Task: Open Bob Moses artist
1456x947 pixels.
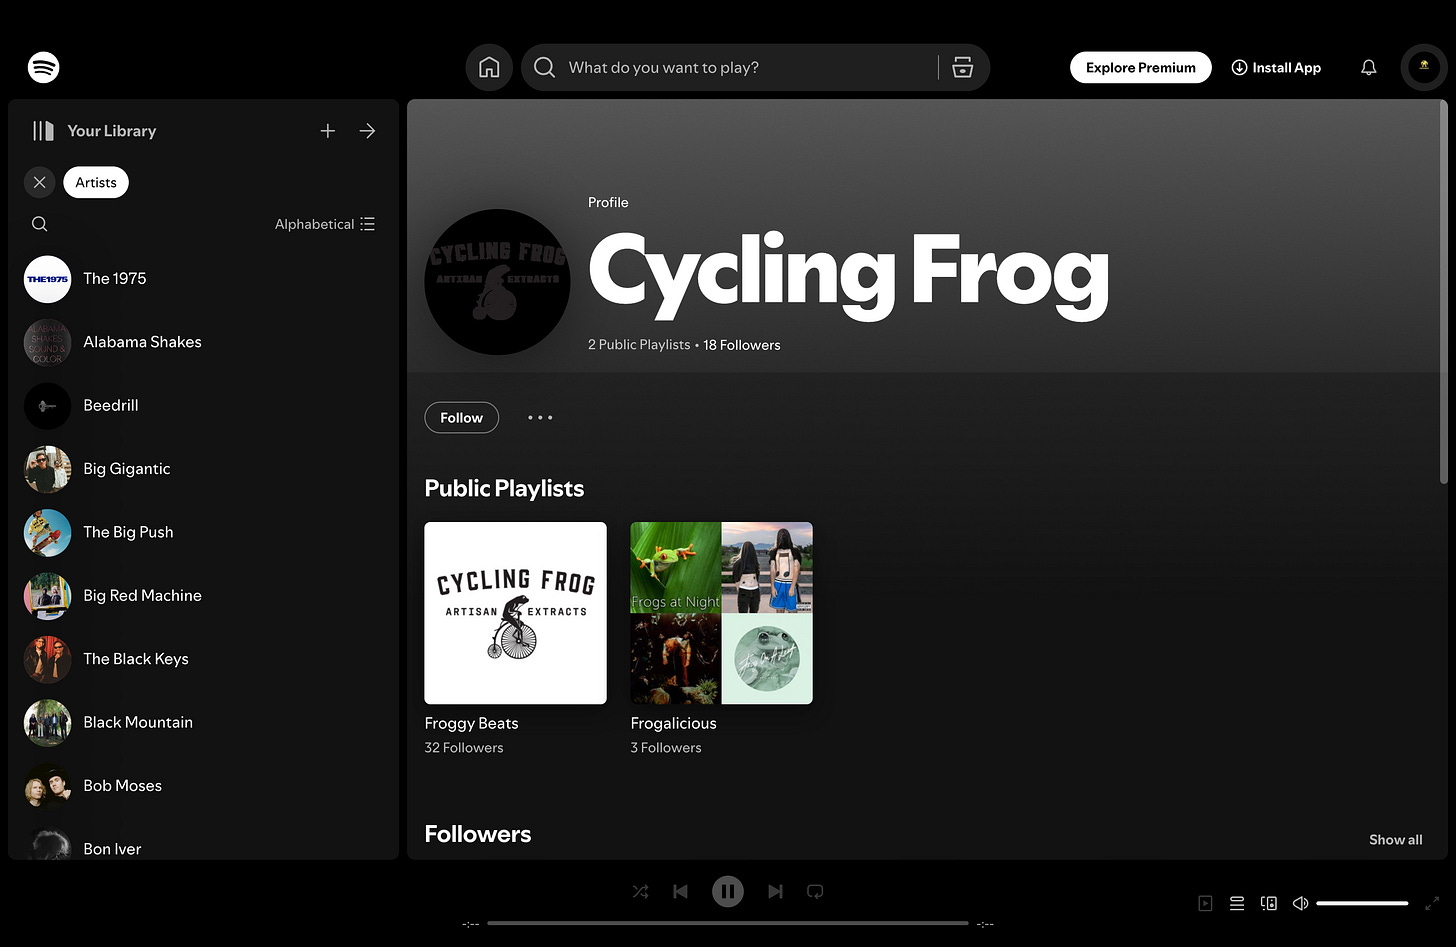Action: coord(203,786)
